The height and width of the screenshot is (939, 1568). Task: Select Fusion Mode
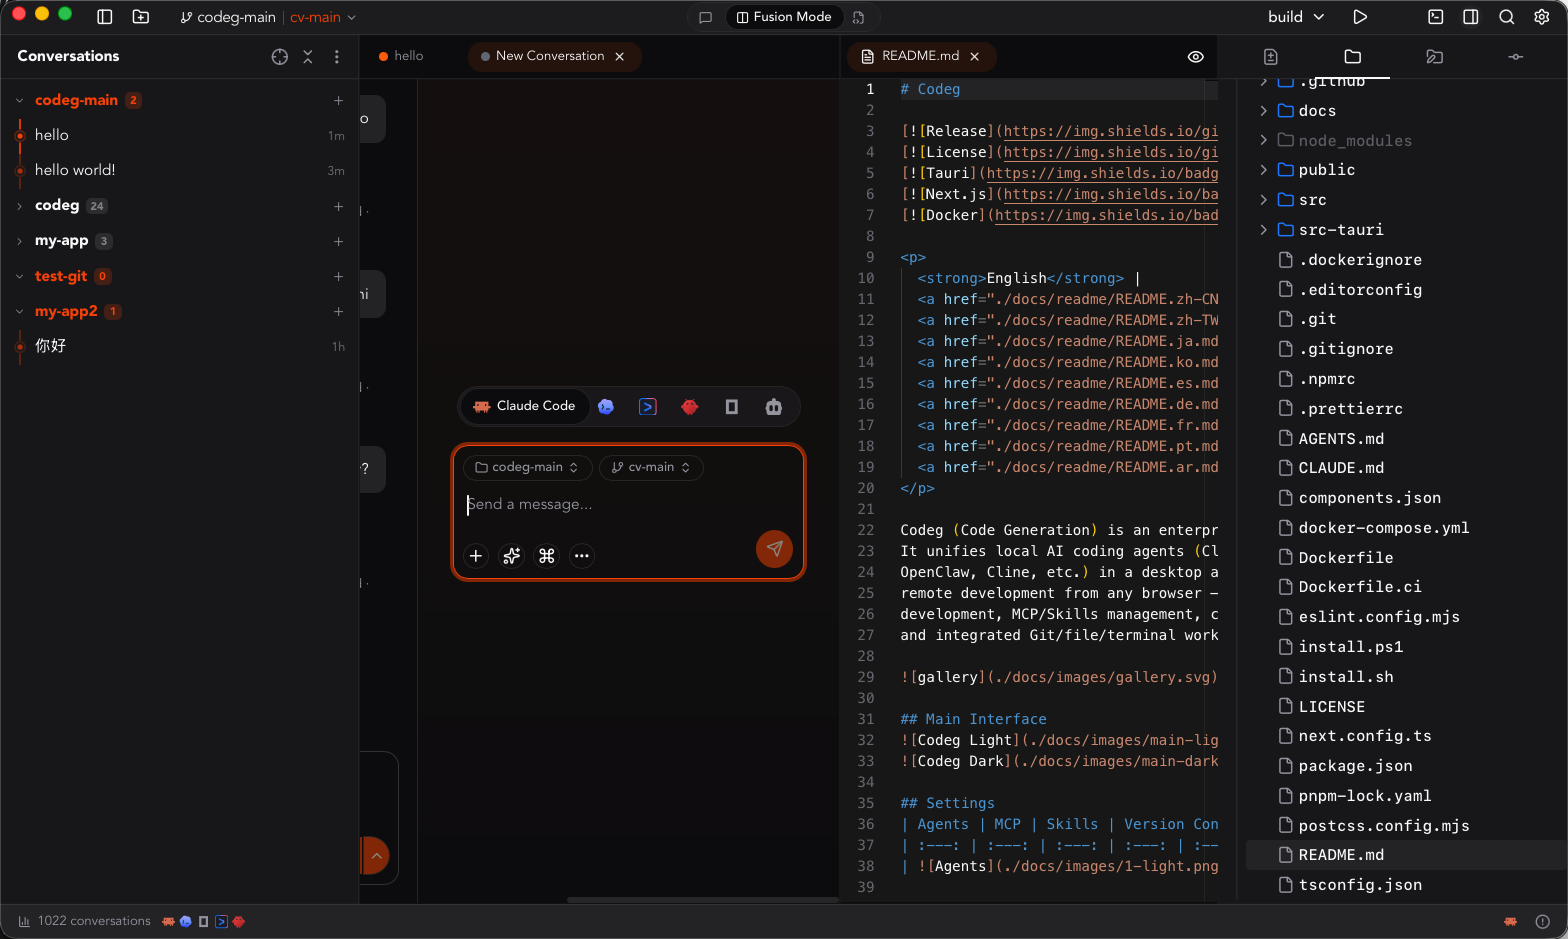click(x=784, y=17)
